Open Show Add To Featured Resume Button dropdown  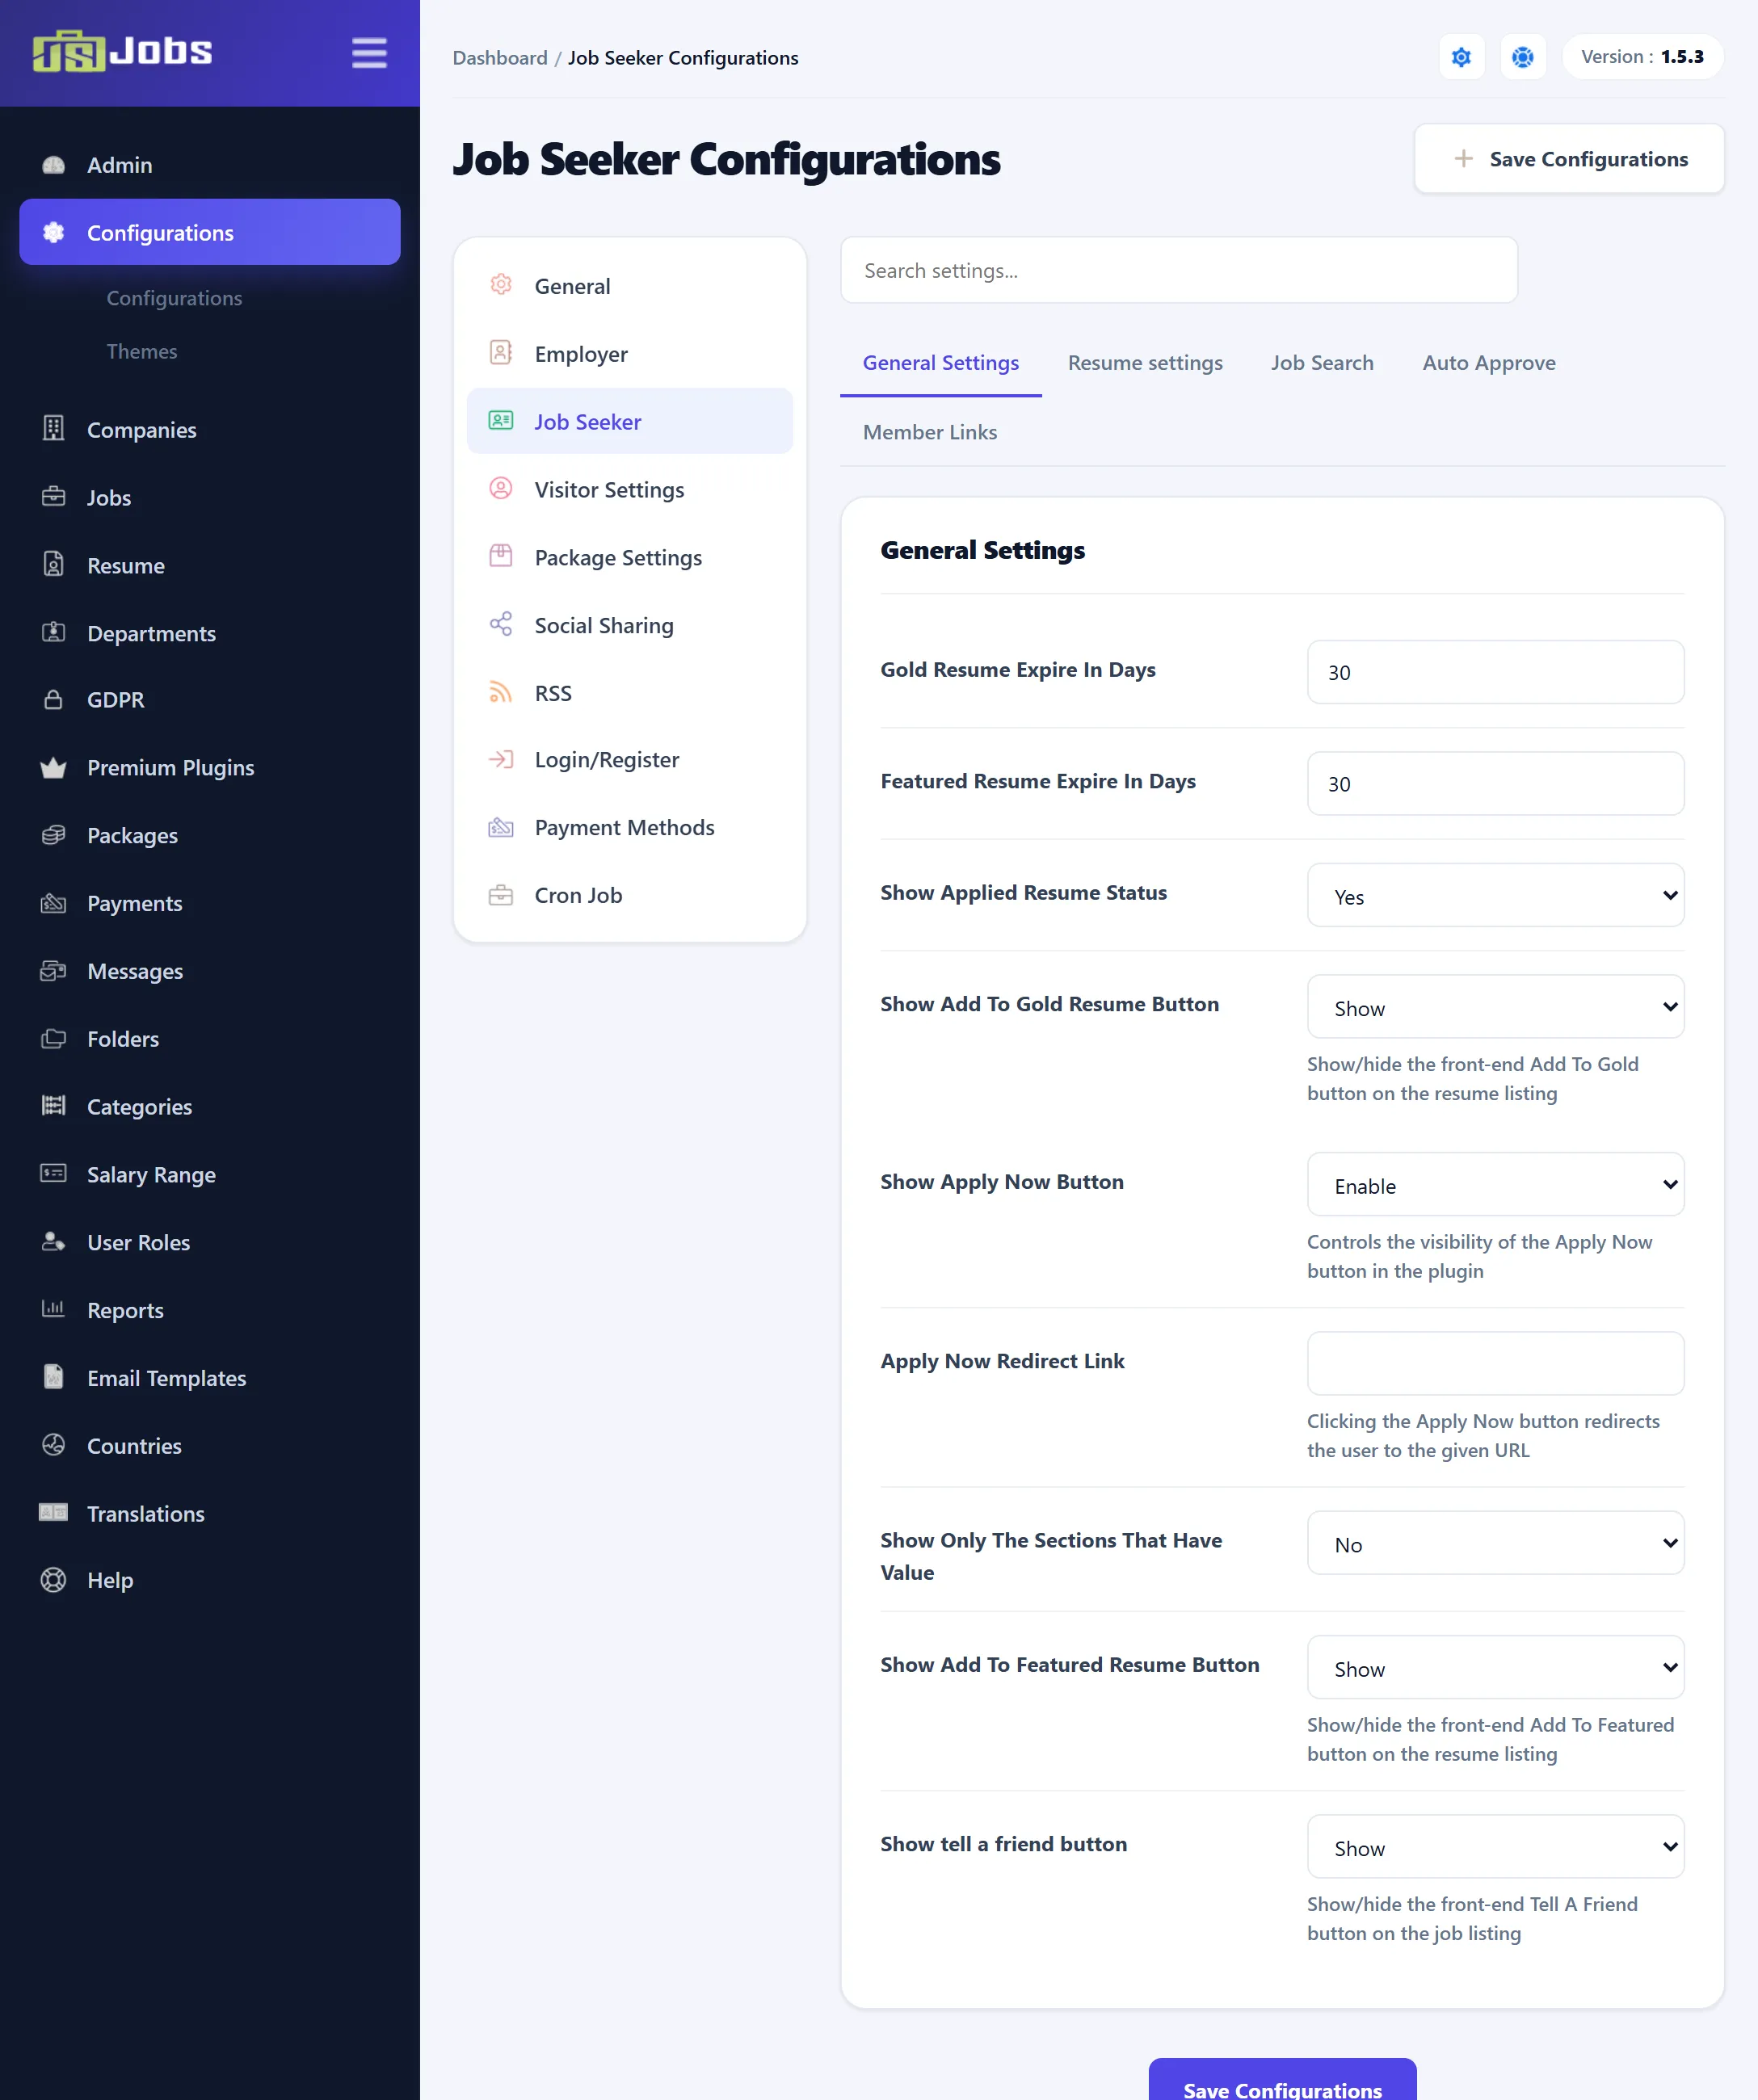tap(1495, 1668)
